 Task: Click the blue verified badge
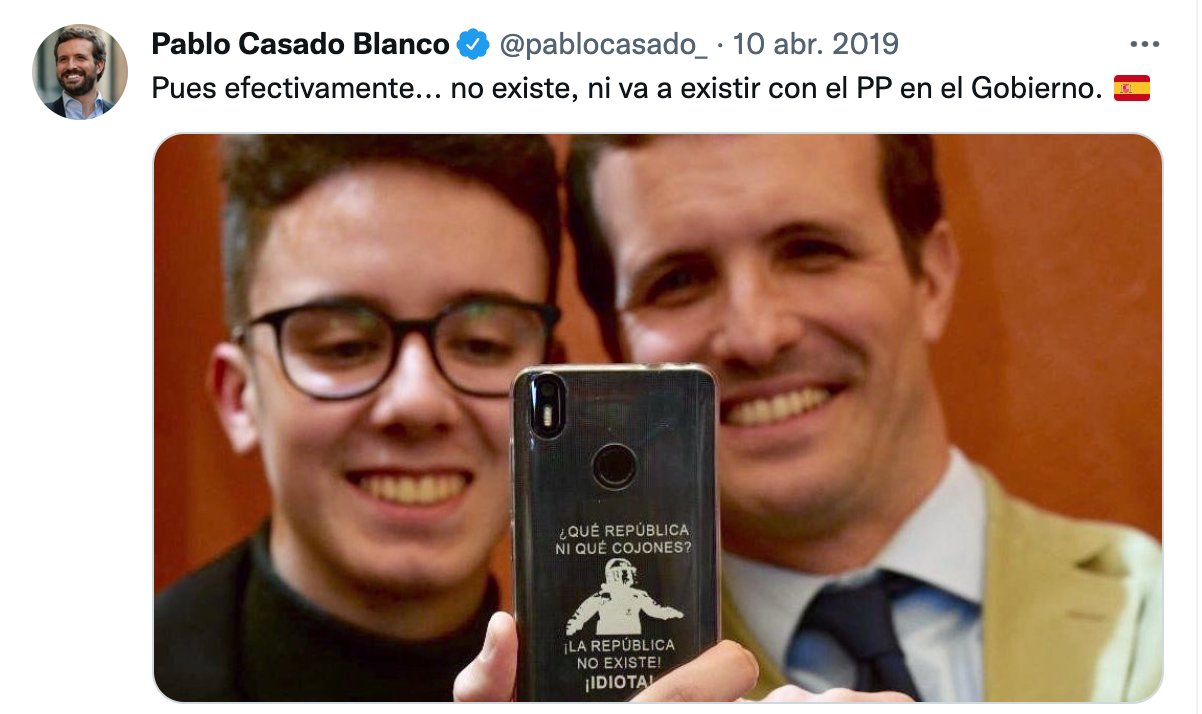tap(472, 45)
